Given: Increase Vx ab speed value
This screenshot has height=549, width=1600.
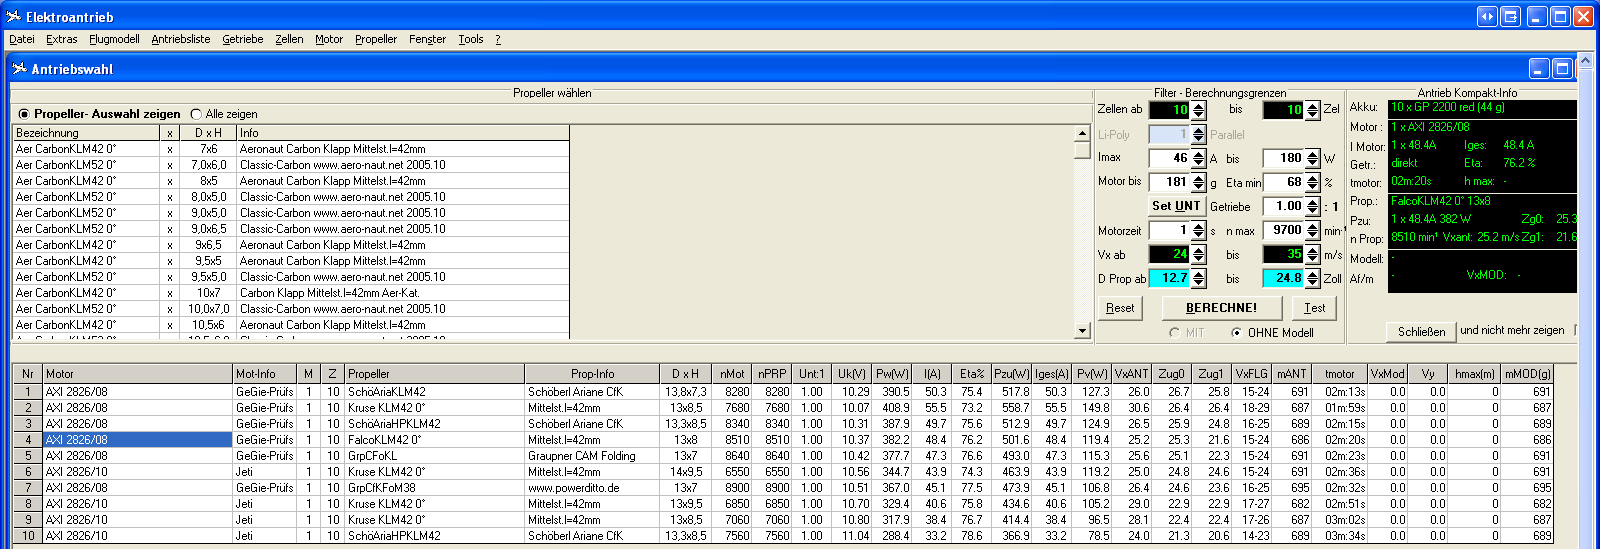Looking at the screenshot, I should [1199, 250].
